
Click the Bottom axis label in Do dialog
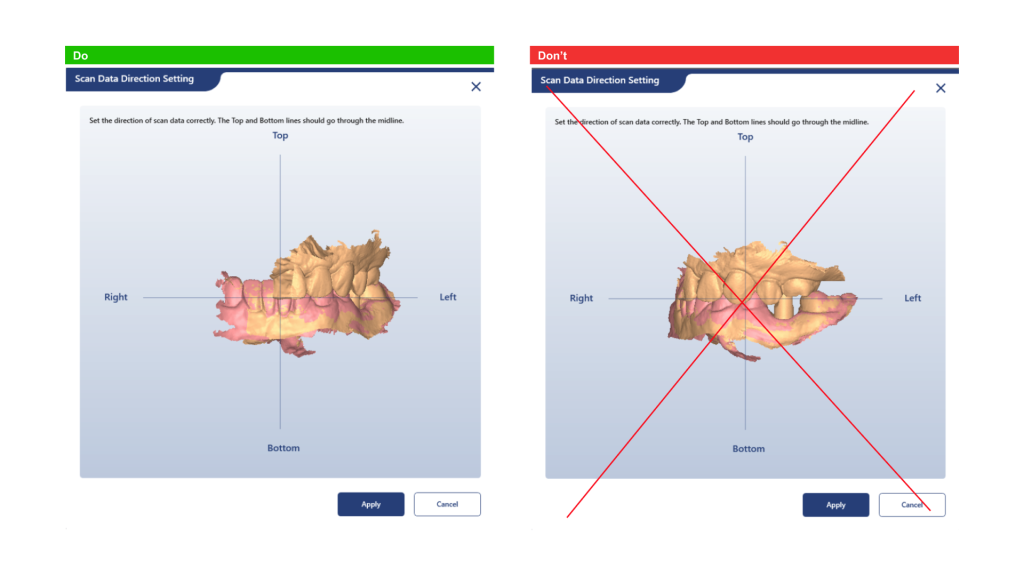tap(283, 448)
